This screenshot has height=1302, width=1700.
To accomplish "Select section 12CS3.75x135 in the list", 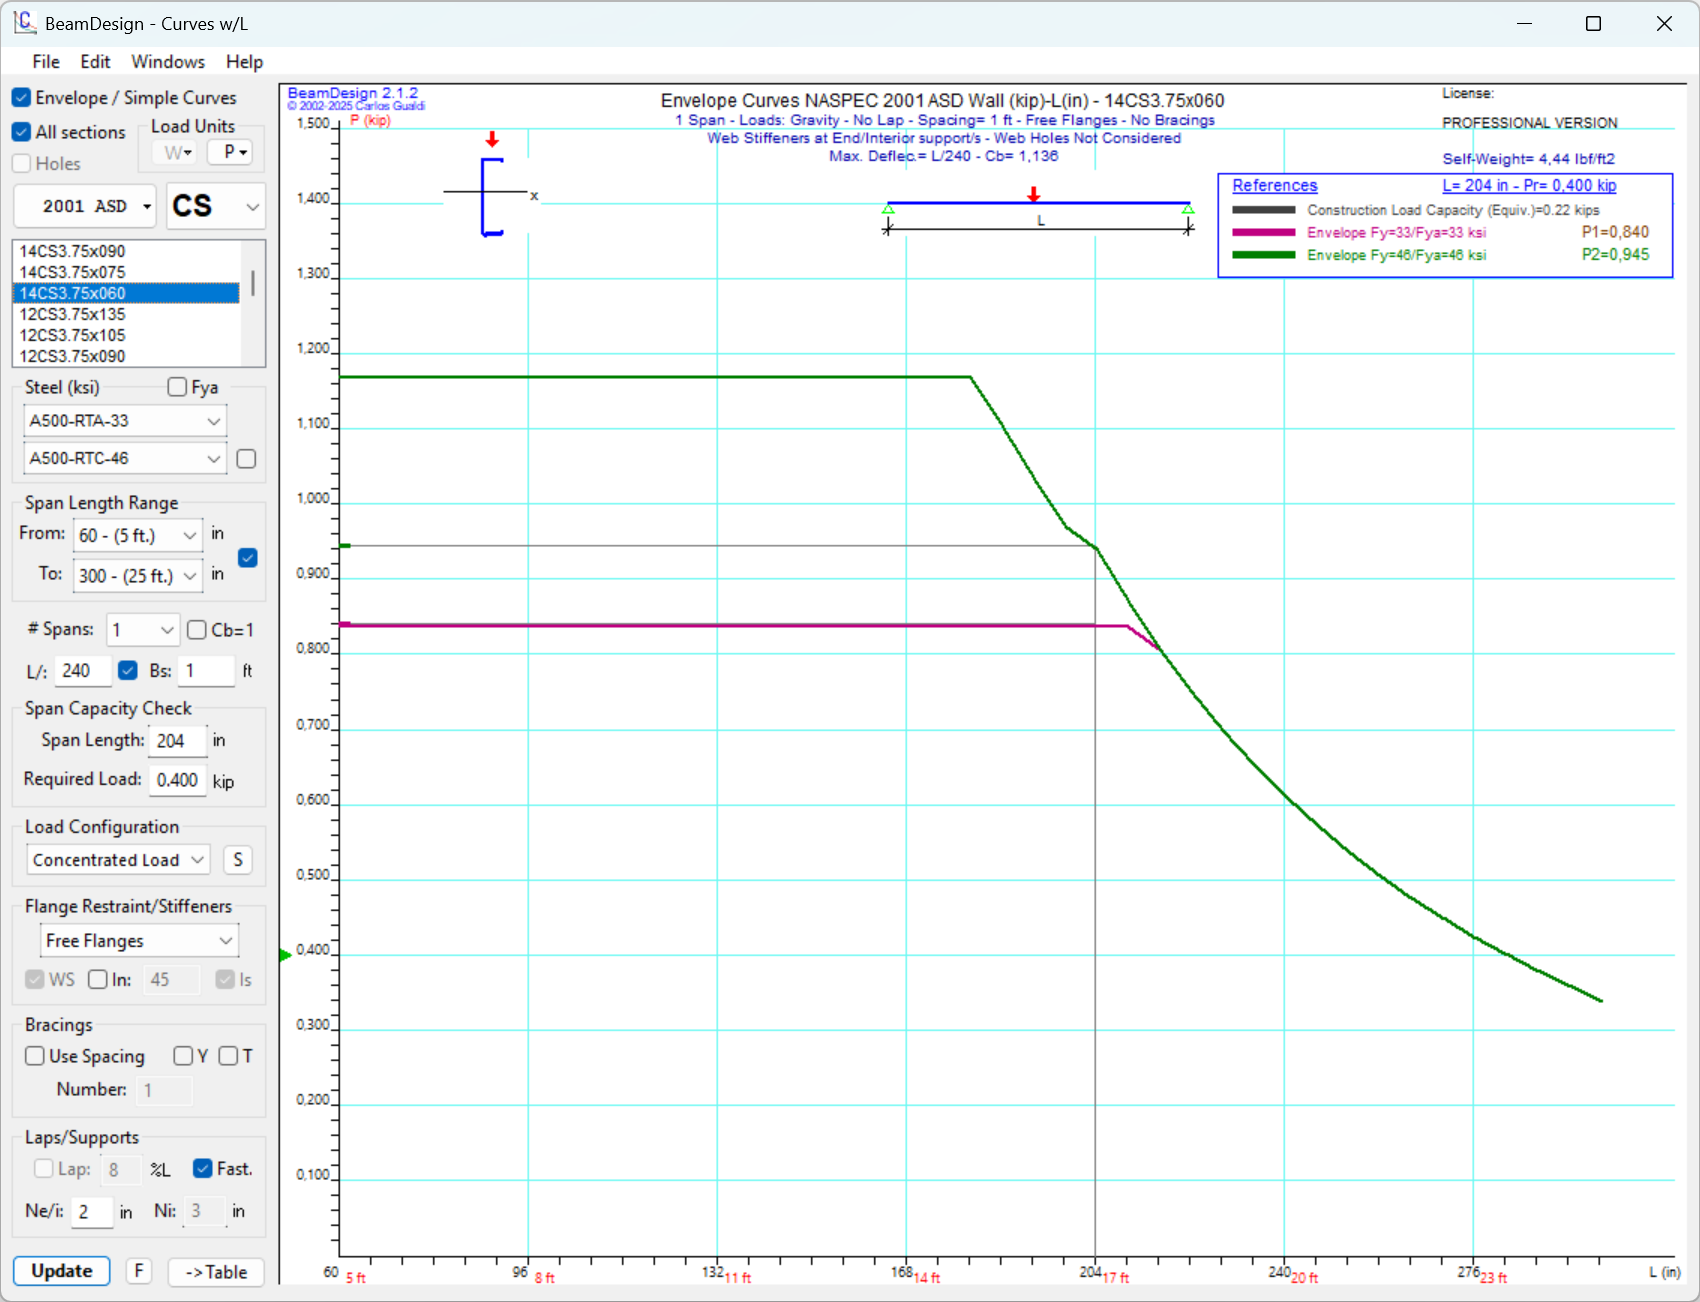I will pos(73,314).
